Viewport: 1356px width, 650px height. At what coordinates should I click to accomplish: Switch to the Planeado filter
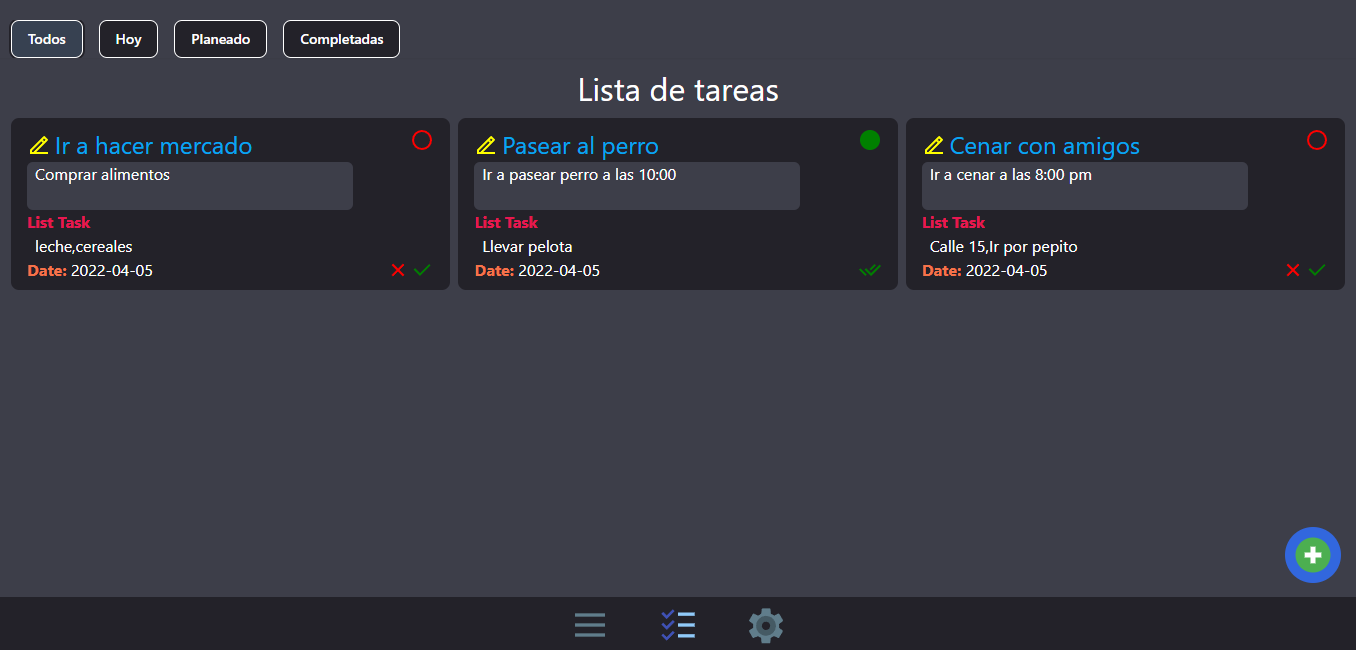(x=221, y=39)
